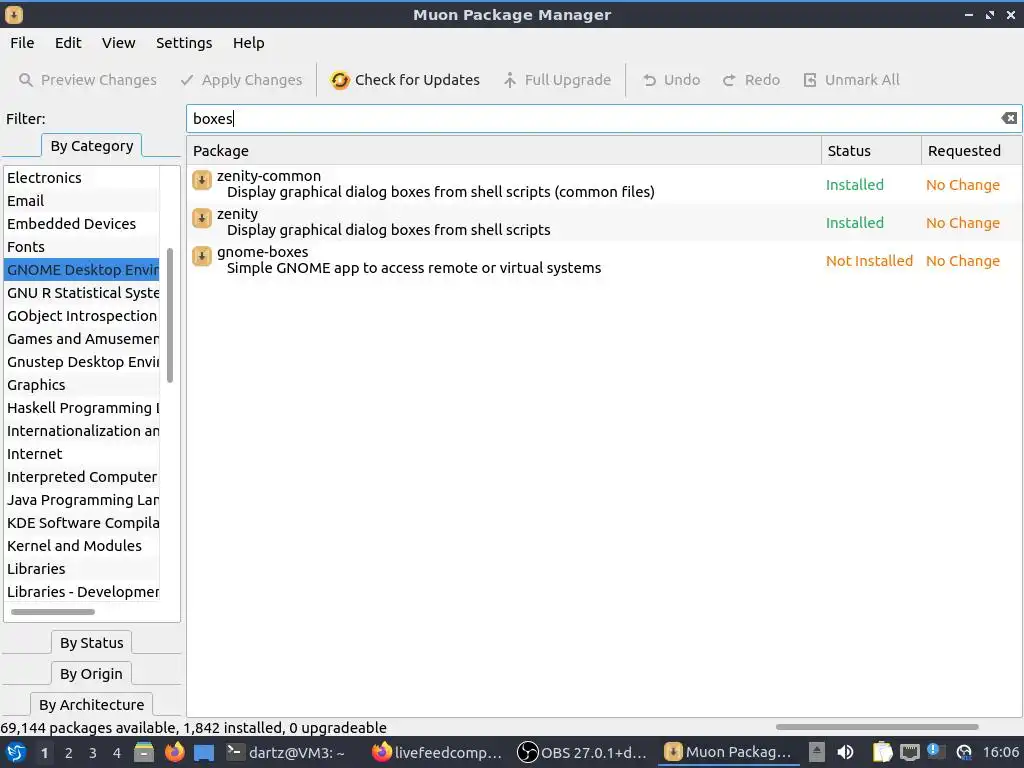Click Unmark All in the toolbar

point(851,80)
